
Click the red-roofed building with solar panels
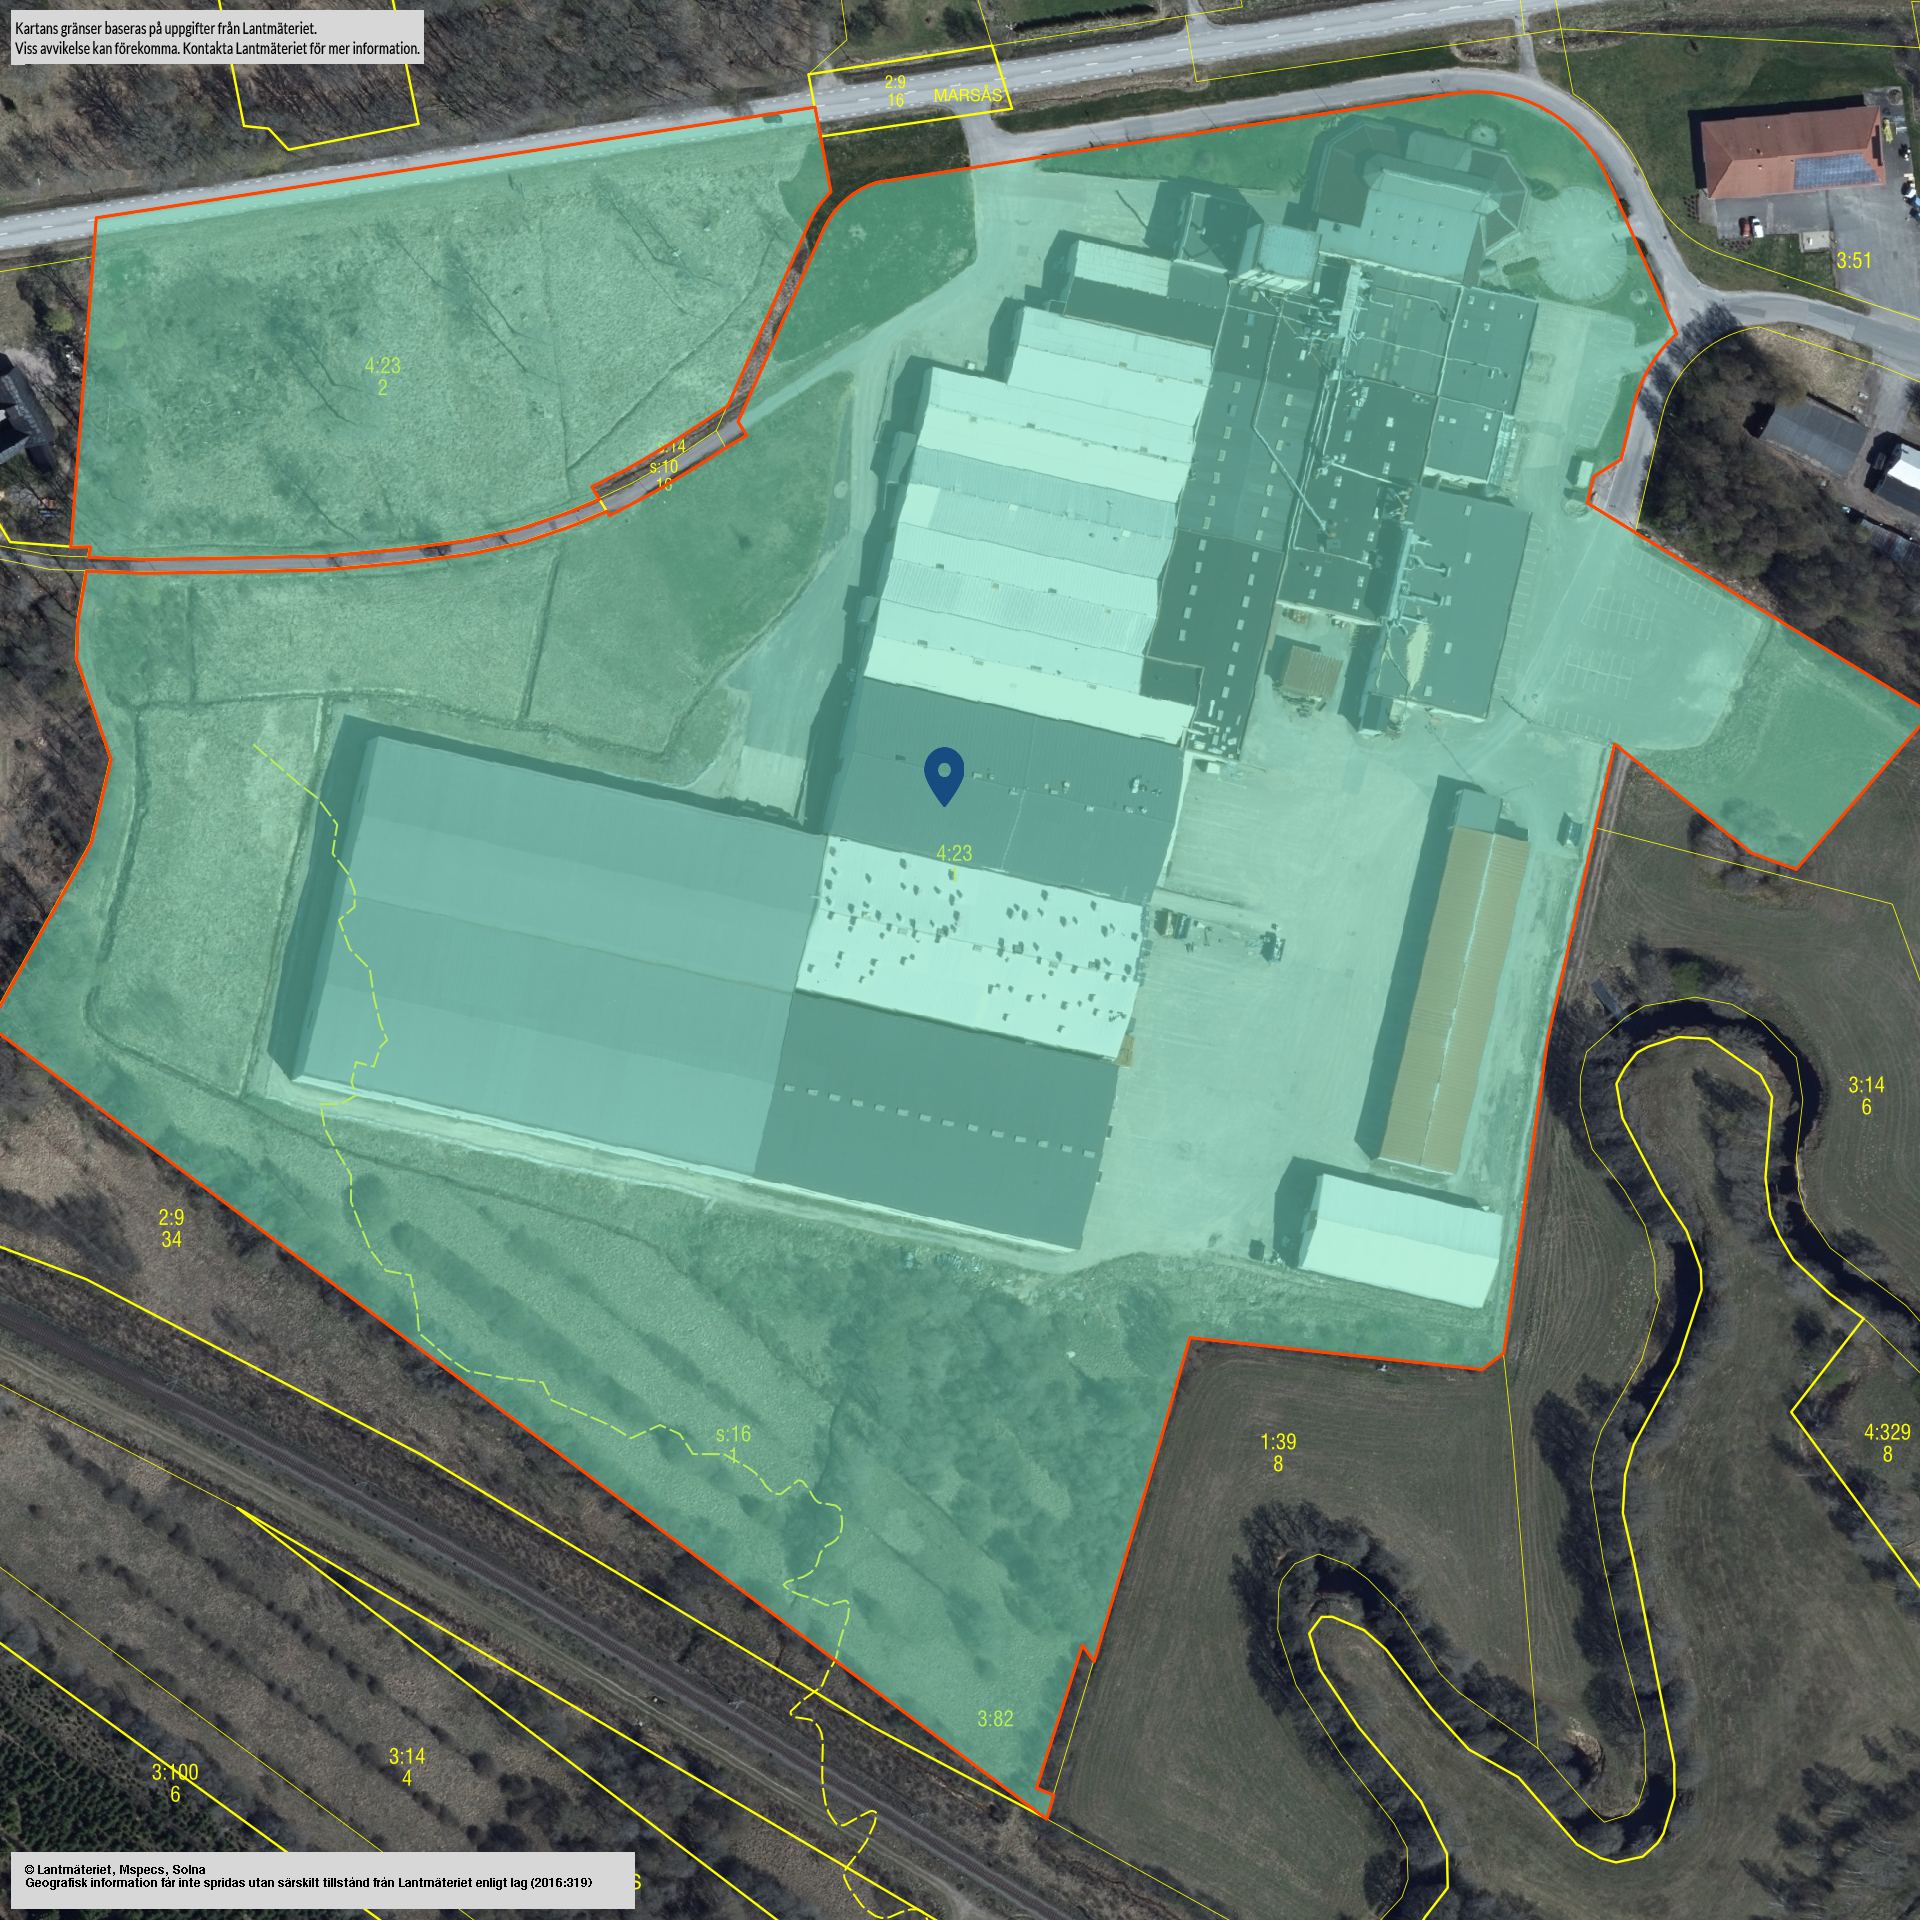tap(1790, 152)
